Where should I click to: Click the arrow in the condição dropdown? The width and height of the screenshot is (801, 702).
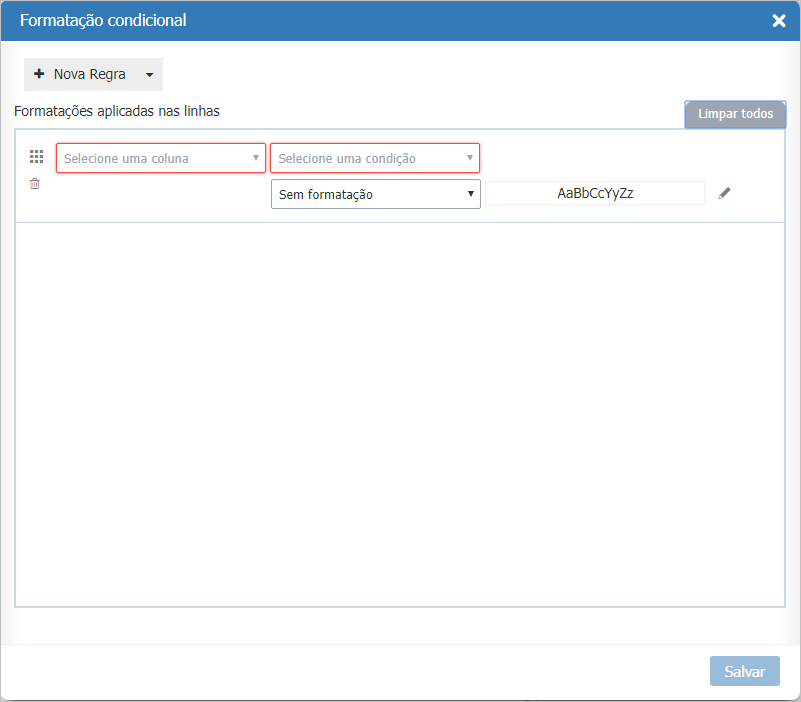470,158
